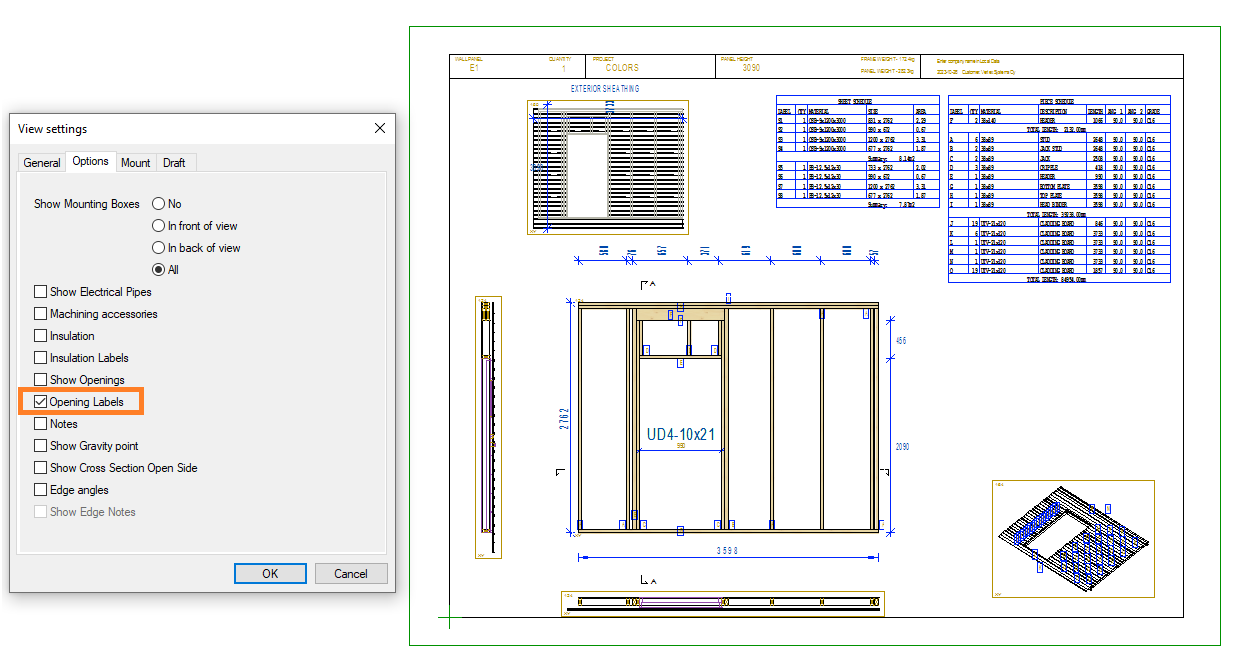Screen dimensions: 1237x655
Task: Click the Cancel button
Action: tap(350, 574)
